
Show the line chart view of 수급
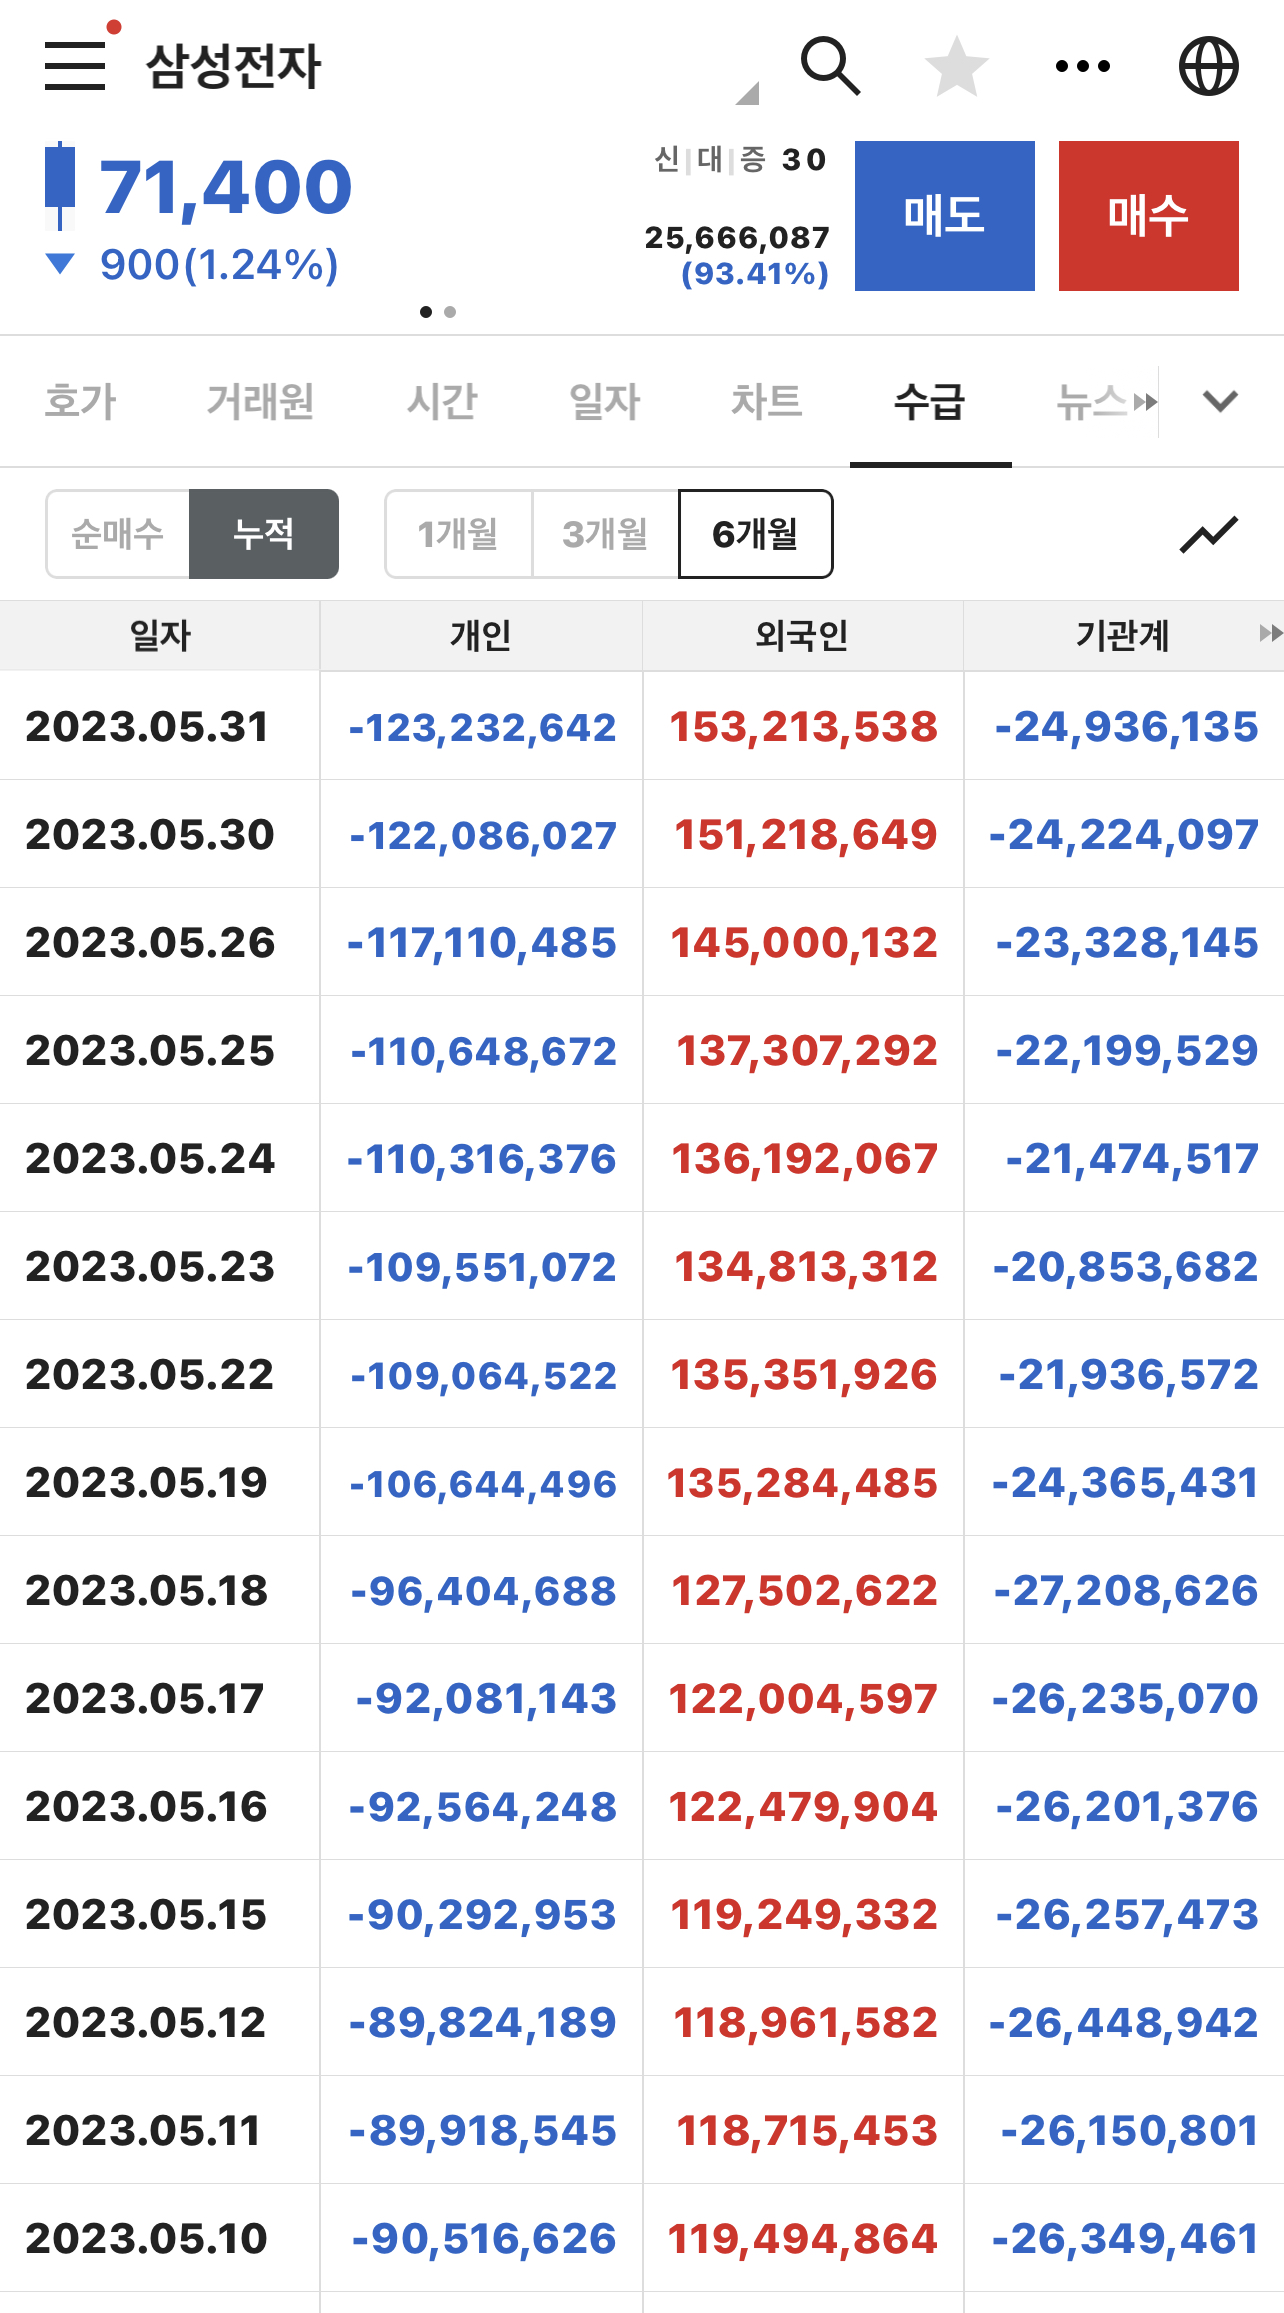(x=1209, y=534)
